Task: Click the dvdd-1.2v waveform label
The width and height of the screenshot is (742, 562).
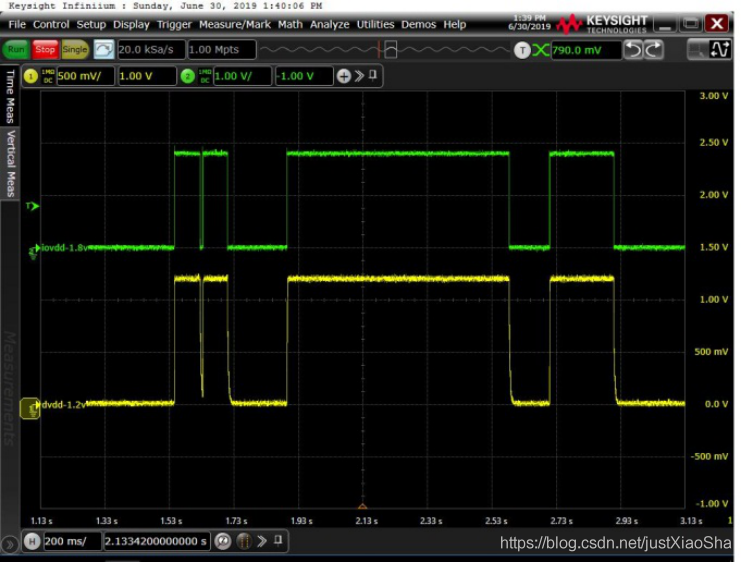Action: tap(63, 404)
